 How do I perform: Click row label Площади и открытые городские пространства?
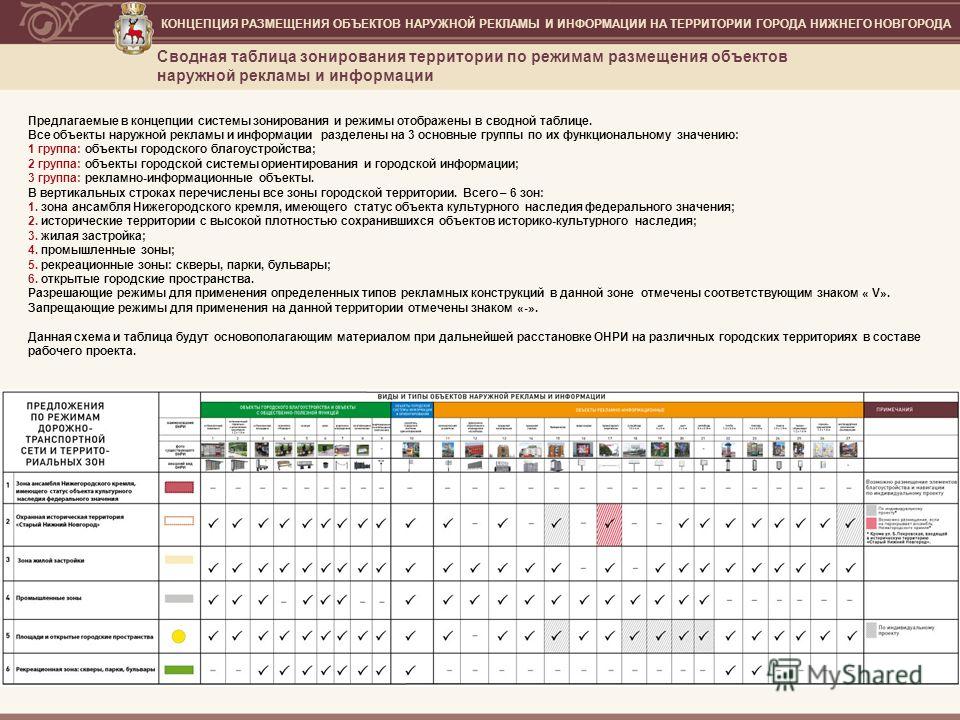tap(84, 637)
